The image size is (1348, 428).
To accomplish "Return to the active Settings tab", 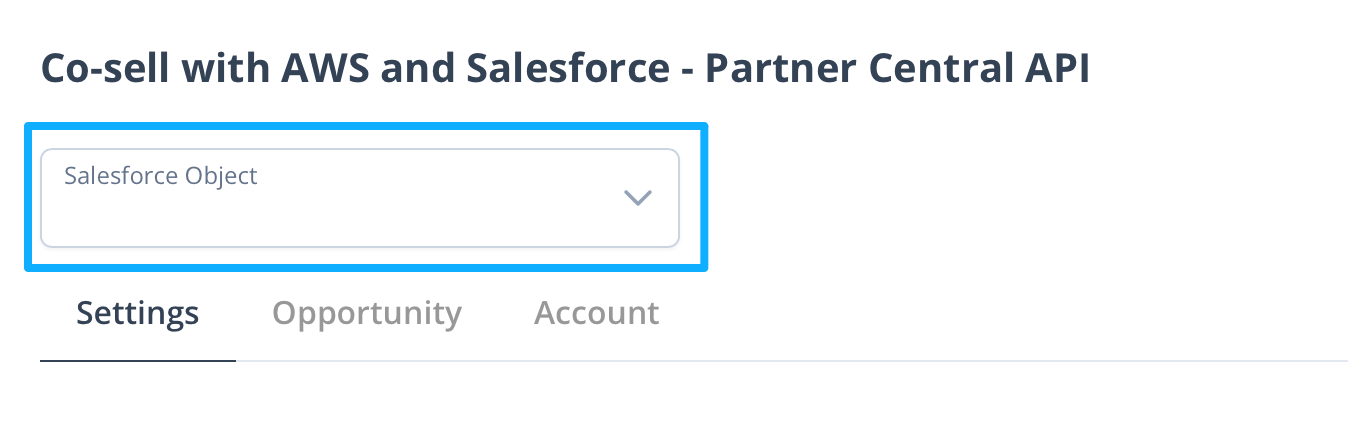I will (x=138, y=313).
